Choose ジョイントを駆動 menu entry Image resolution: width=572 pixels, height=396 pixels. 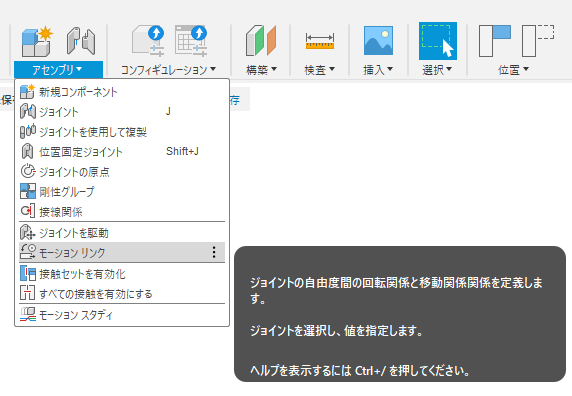(x=122, y=233)
